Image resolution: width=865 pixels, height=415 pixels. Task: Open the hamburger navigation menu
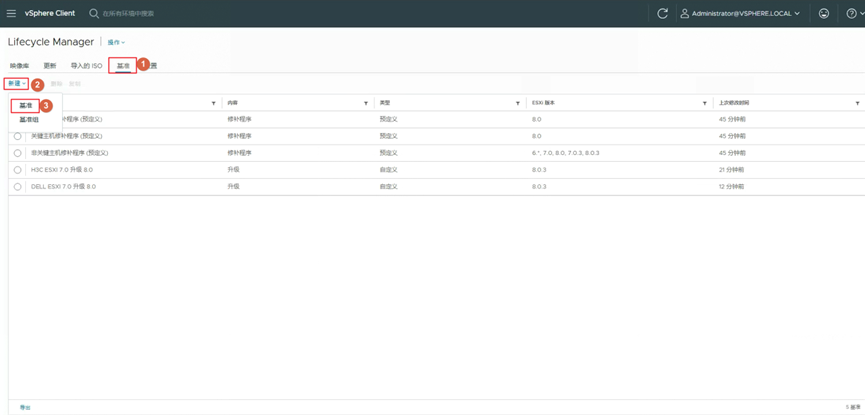[11, 13]
